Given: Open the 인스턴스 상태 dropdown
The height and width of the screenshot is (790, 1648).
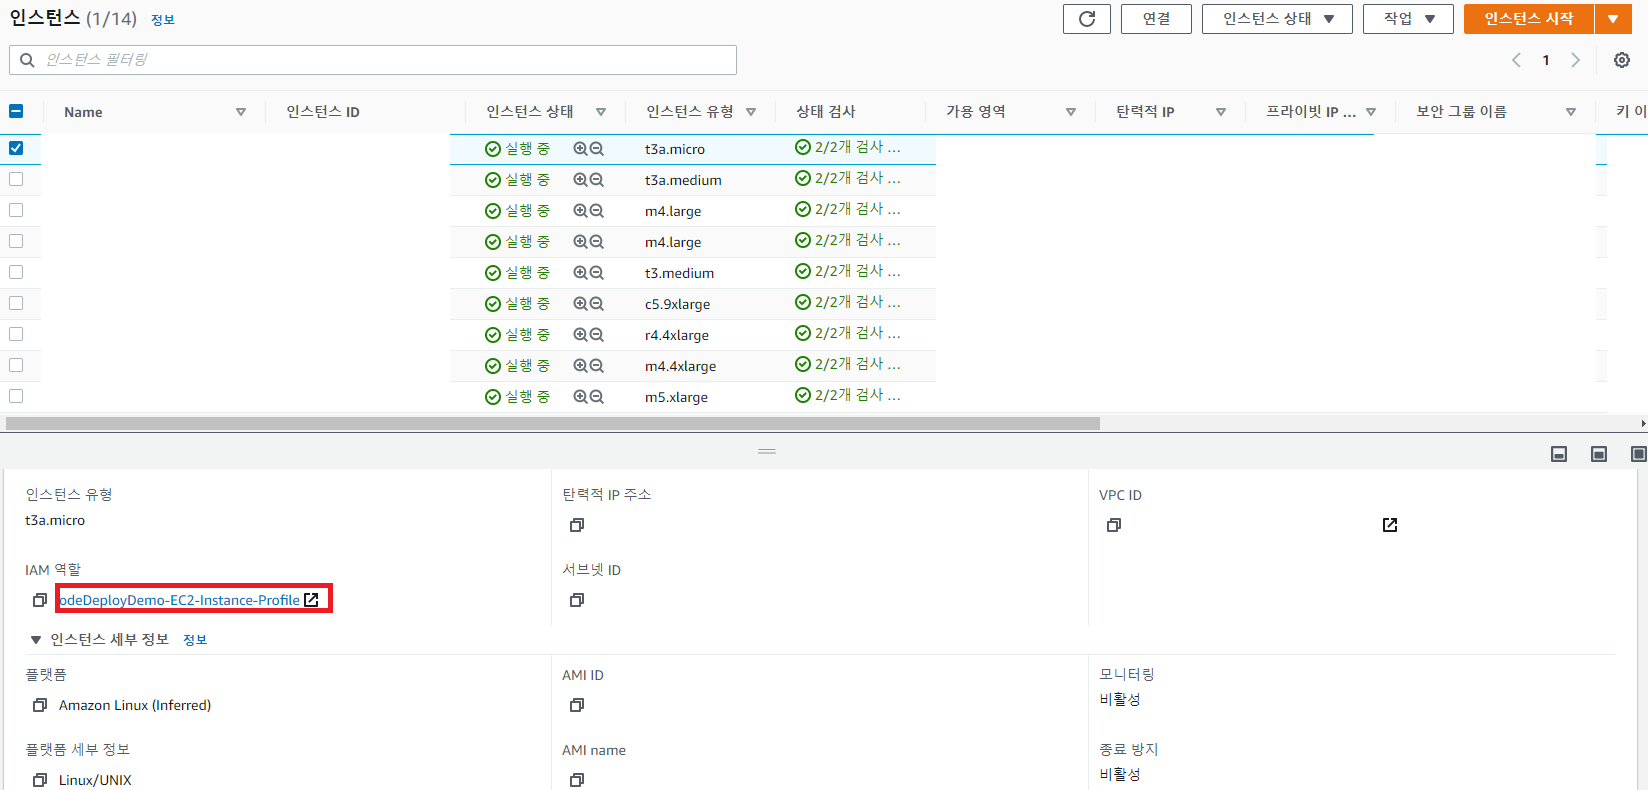Looking at the screenshot, I should point(1277,19).
